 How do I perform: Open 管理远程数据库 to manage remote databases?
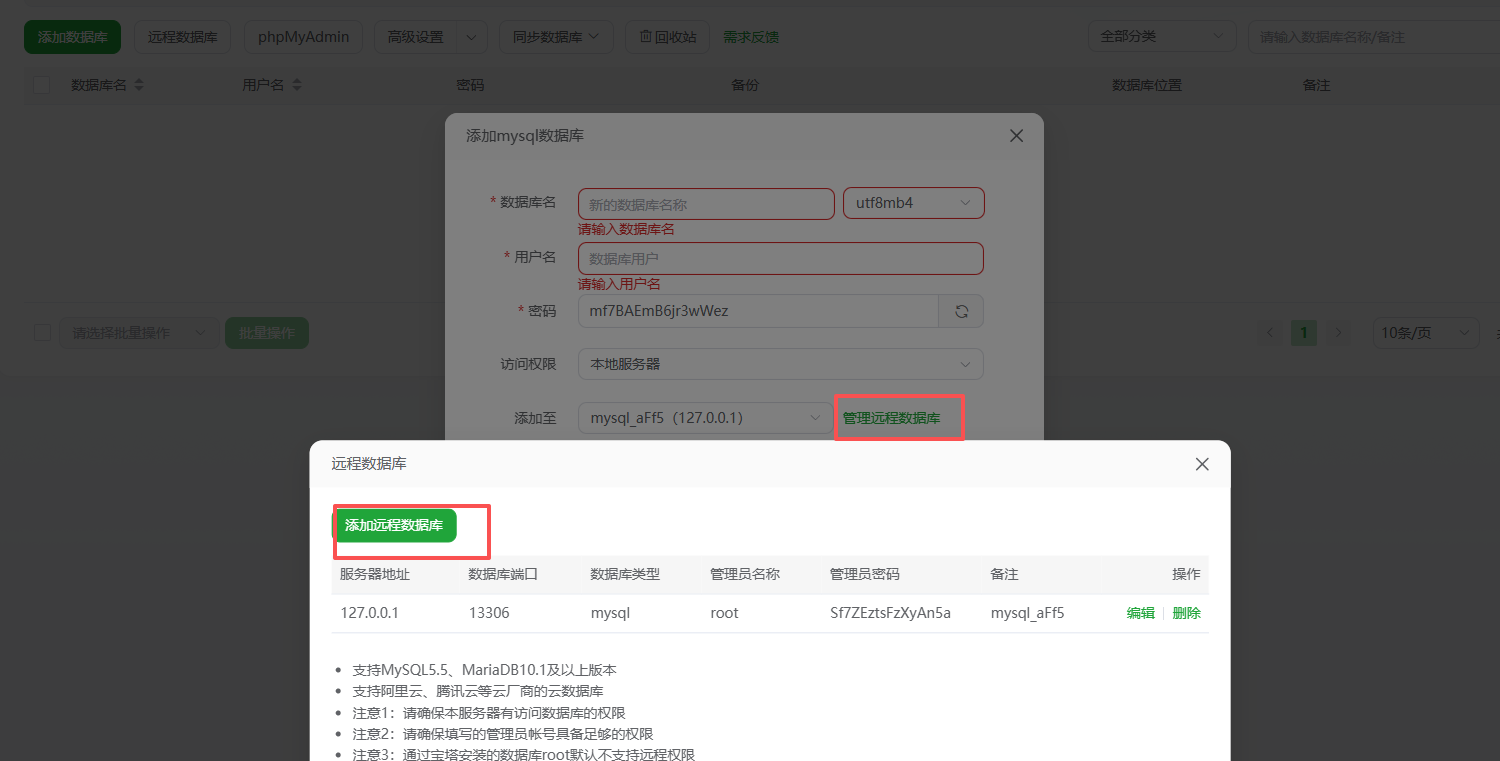point(898,417)
